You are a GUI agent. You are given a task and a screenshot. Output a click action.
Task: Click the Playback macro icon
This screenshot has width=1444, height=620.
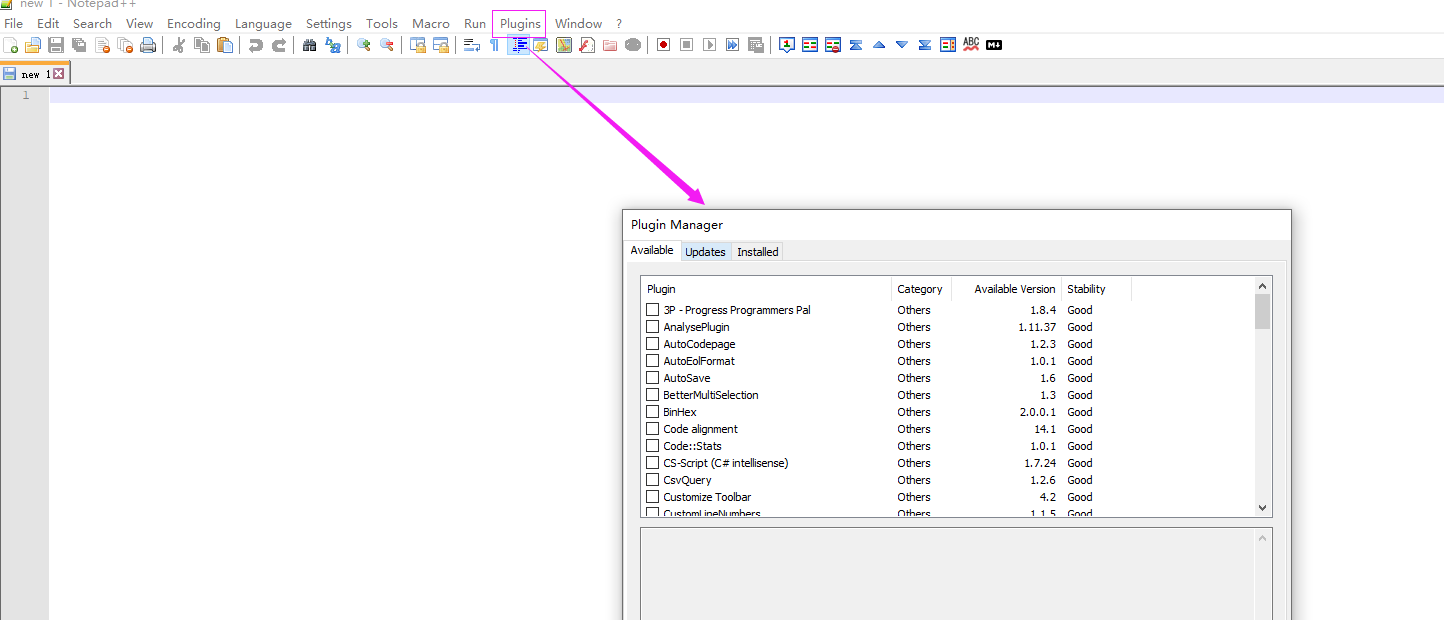point(709,45)
